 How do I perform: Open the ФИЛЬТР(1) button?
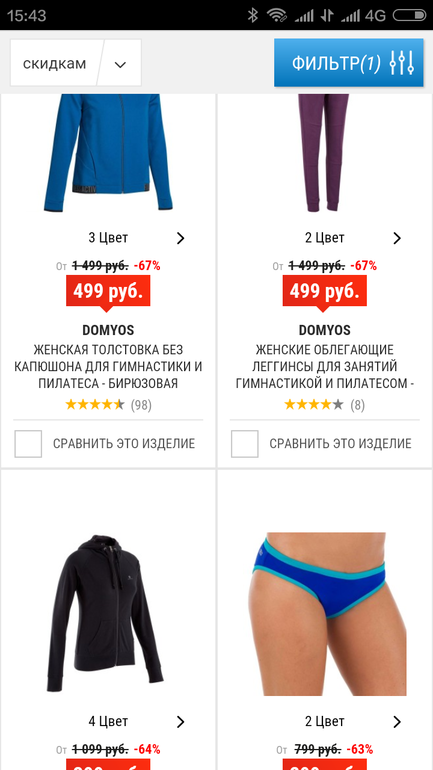point(349,63)
